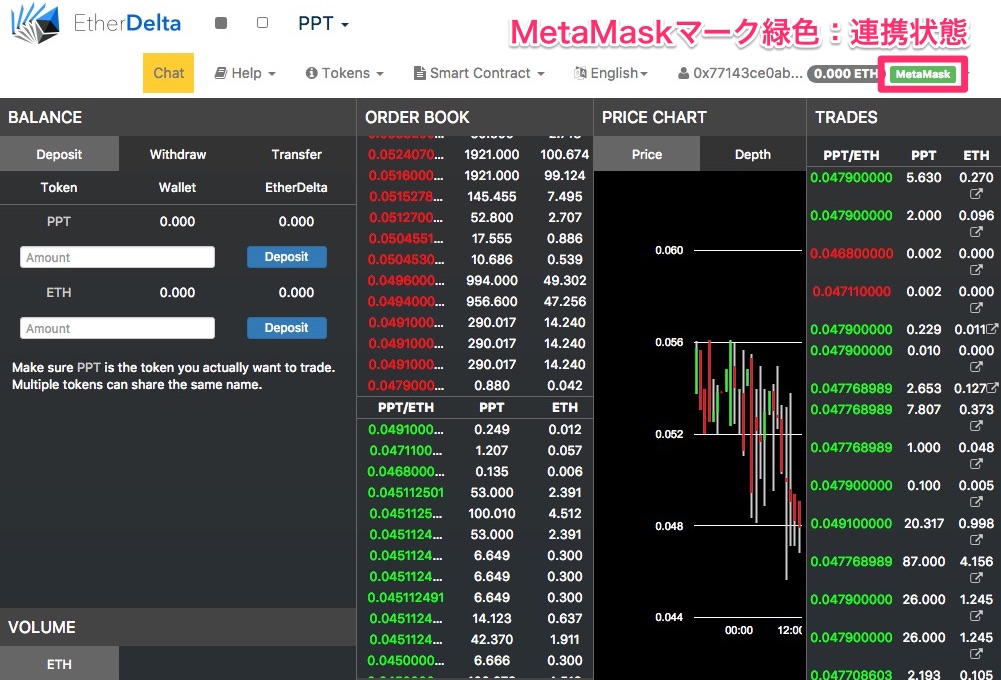Viewport: 1001px width, 680px height.
Task: Open external link icon for 0.100 PPT trade
Action: 976,502
